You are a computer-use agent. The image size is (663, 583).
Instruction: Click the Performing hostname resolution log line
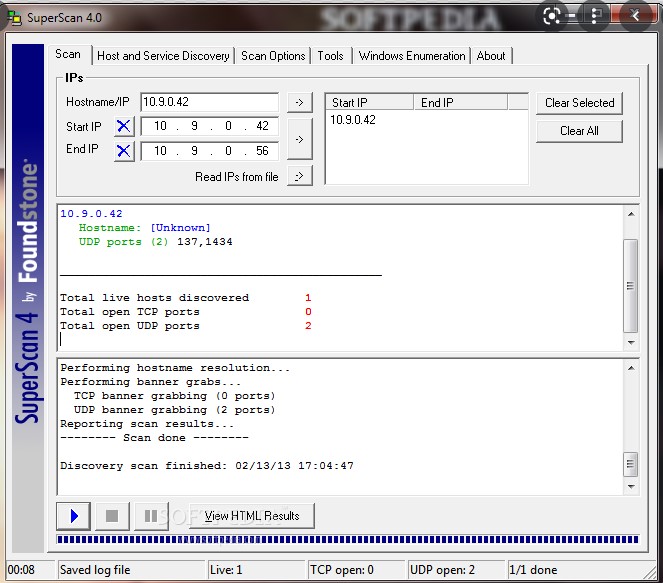pos(175,368)
